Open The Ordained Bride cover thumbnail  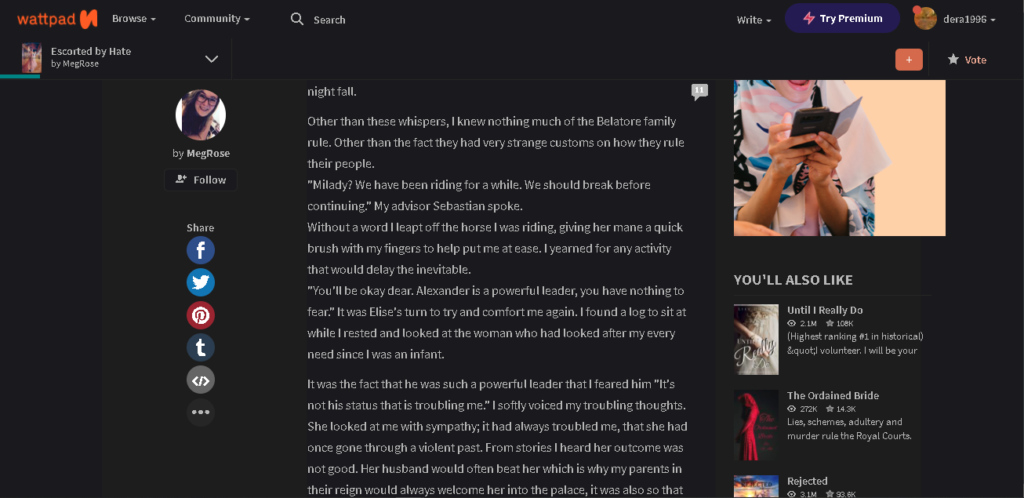pos(756,425)
